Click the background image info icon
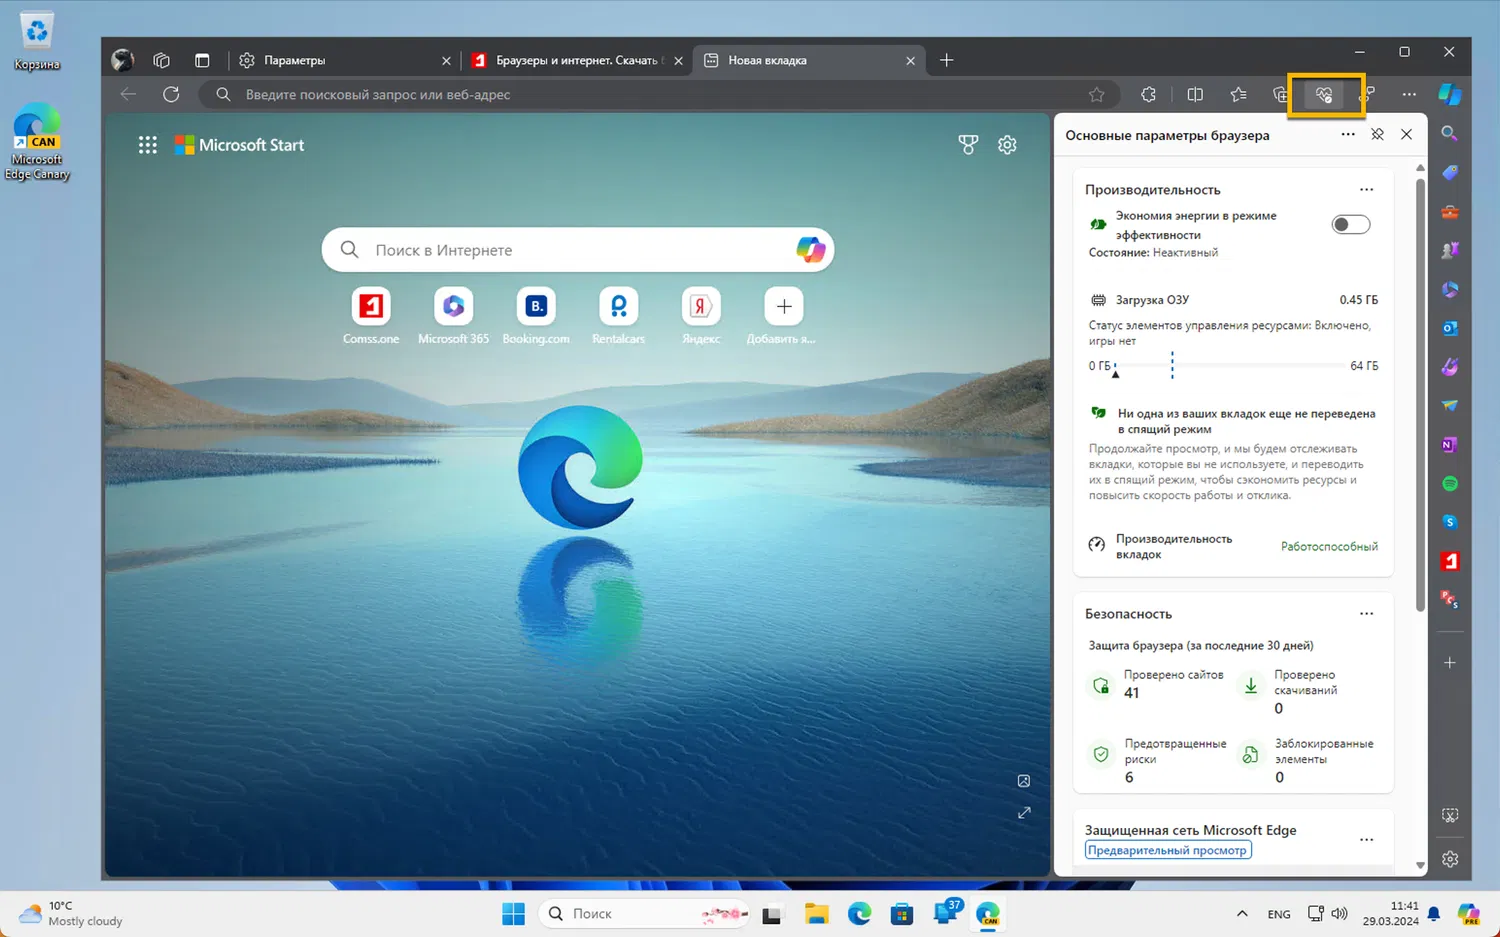Screen dimensions: 1500x937 point(1024,781)
